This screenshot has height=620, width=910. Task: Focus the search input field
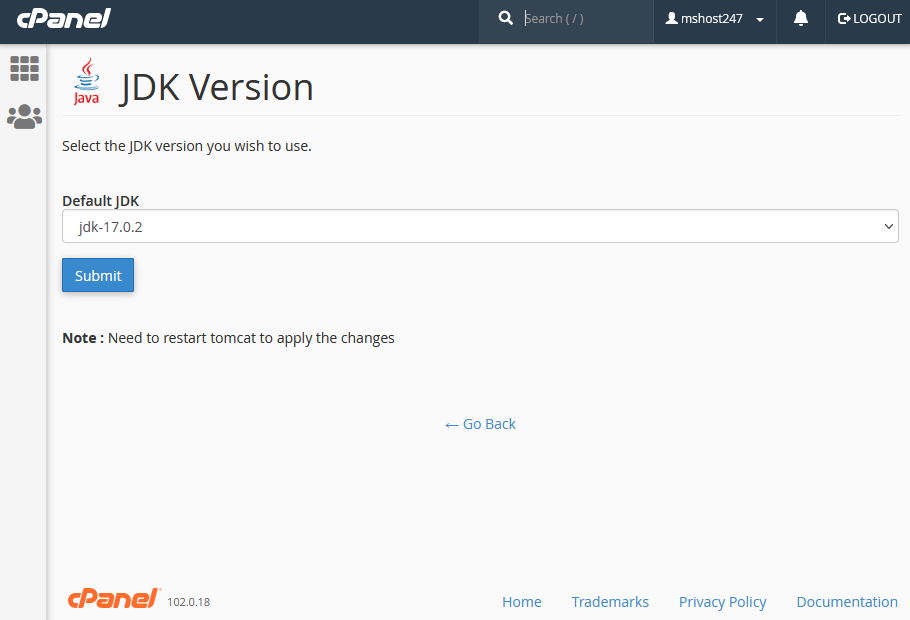pos(585,19)
